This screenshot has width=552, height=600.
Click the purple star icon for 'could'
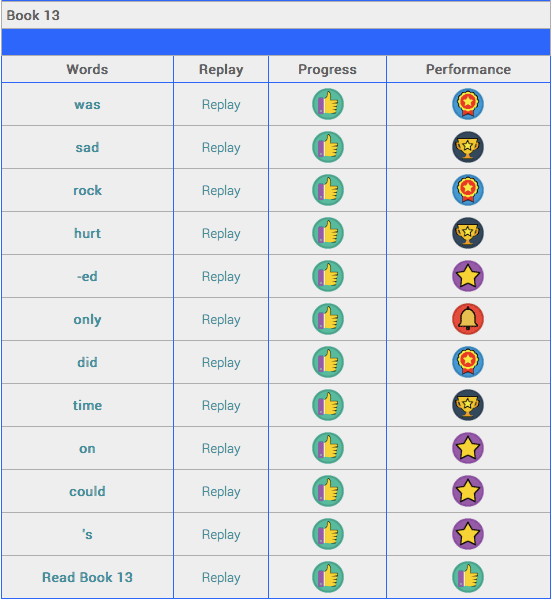click(467, 491)
